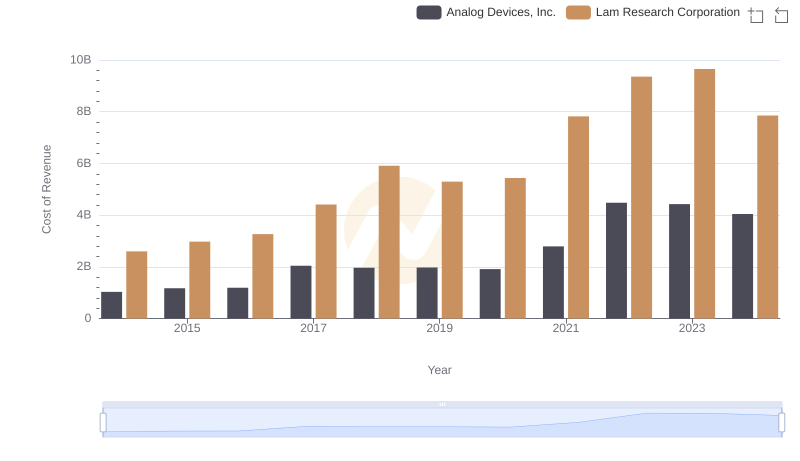Select Lam Research bar for 2016
The height and width of the screenshot is (461, 800).
[x=263, y=276]
